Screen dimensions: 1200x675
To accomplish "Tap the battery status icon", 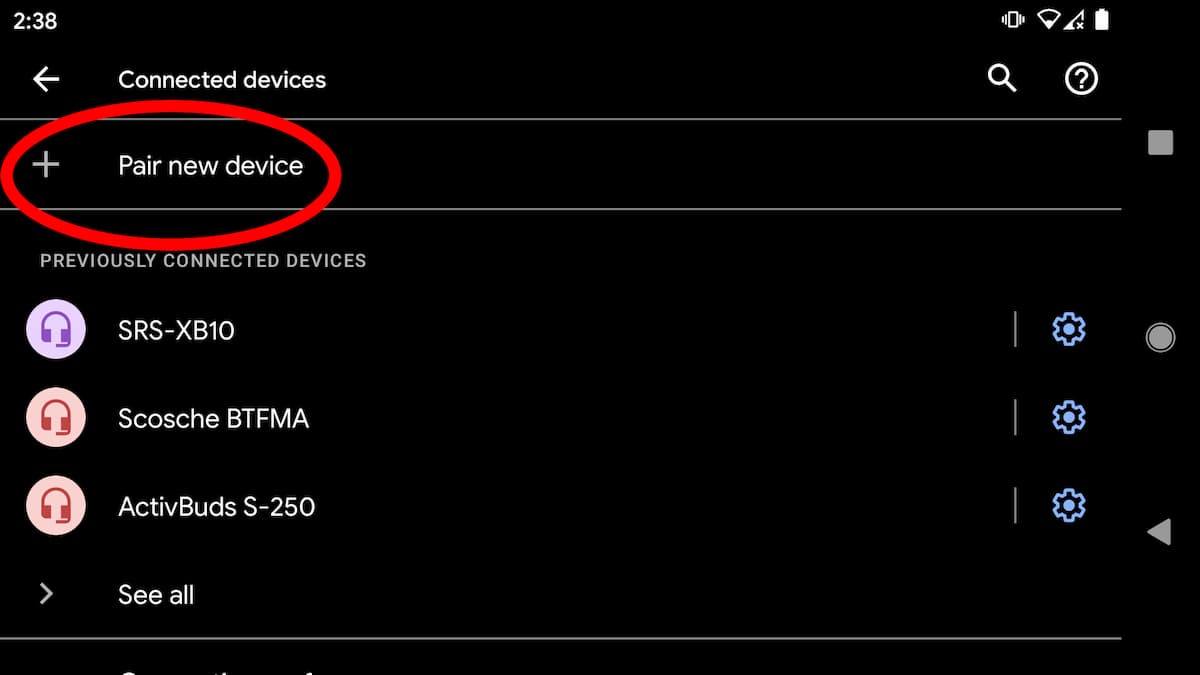I will click(1102, 20).
